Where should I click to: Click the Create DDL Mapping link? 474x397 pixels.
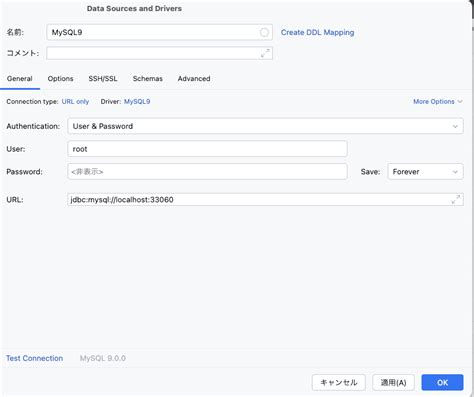(317, 32)
